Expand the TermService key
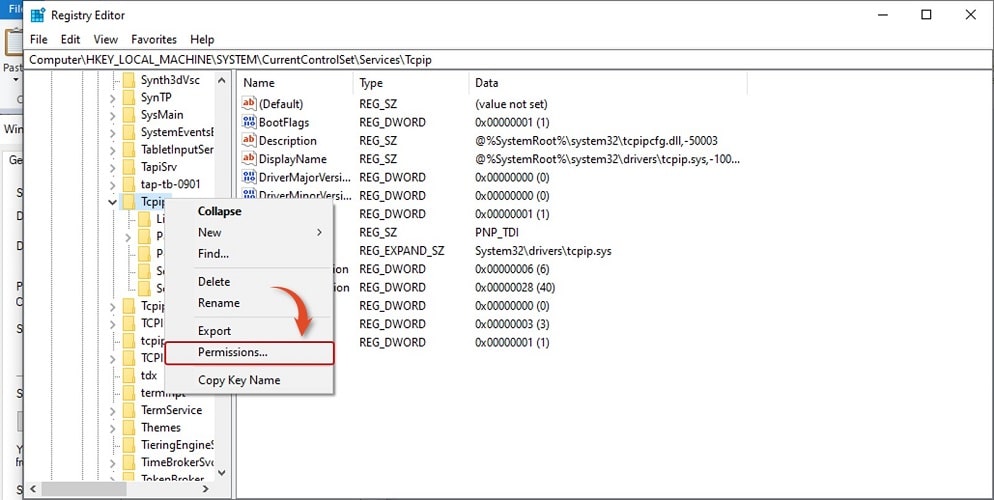Screen dimensions: 994x500 coord(112,411)
